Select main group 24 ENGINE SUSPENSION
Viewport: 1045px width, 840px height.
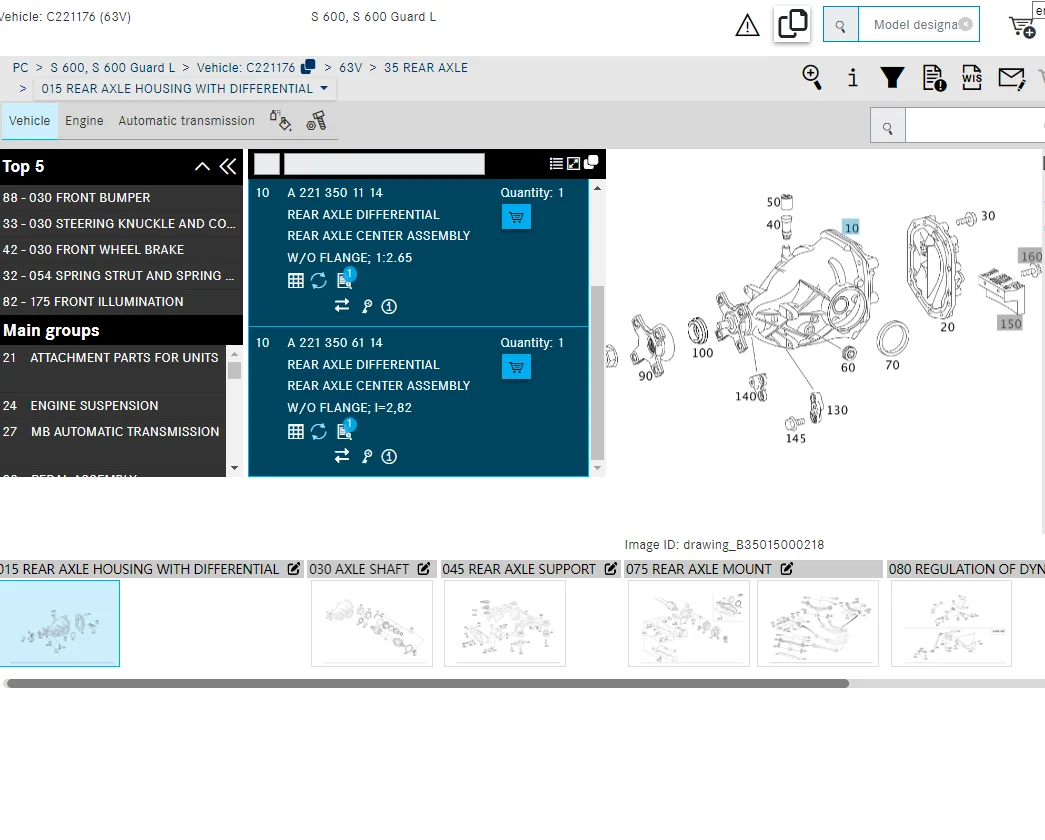[x=113, y=405]
